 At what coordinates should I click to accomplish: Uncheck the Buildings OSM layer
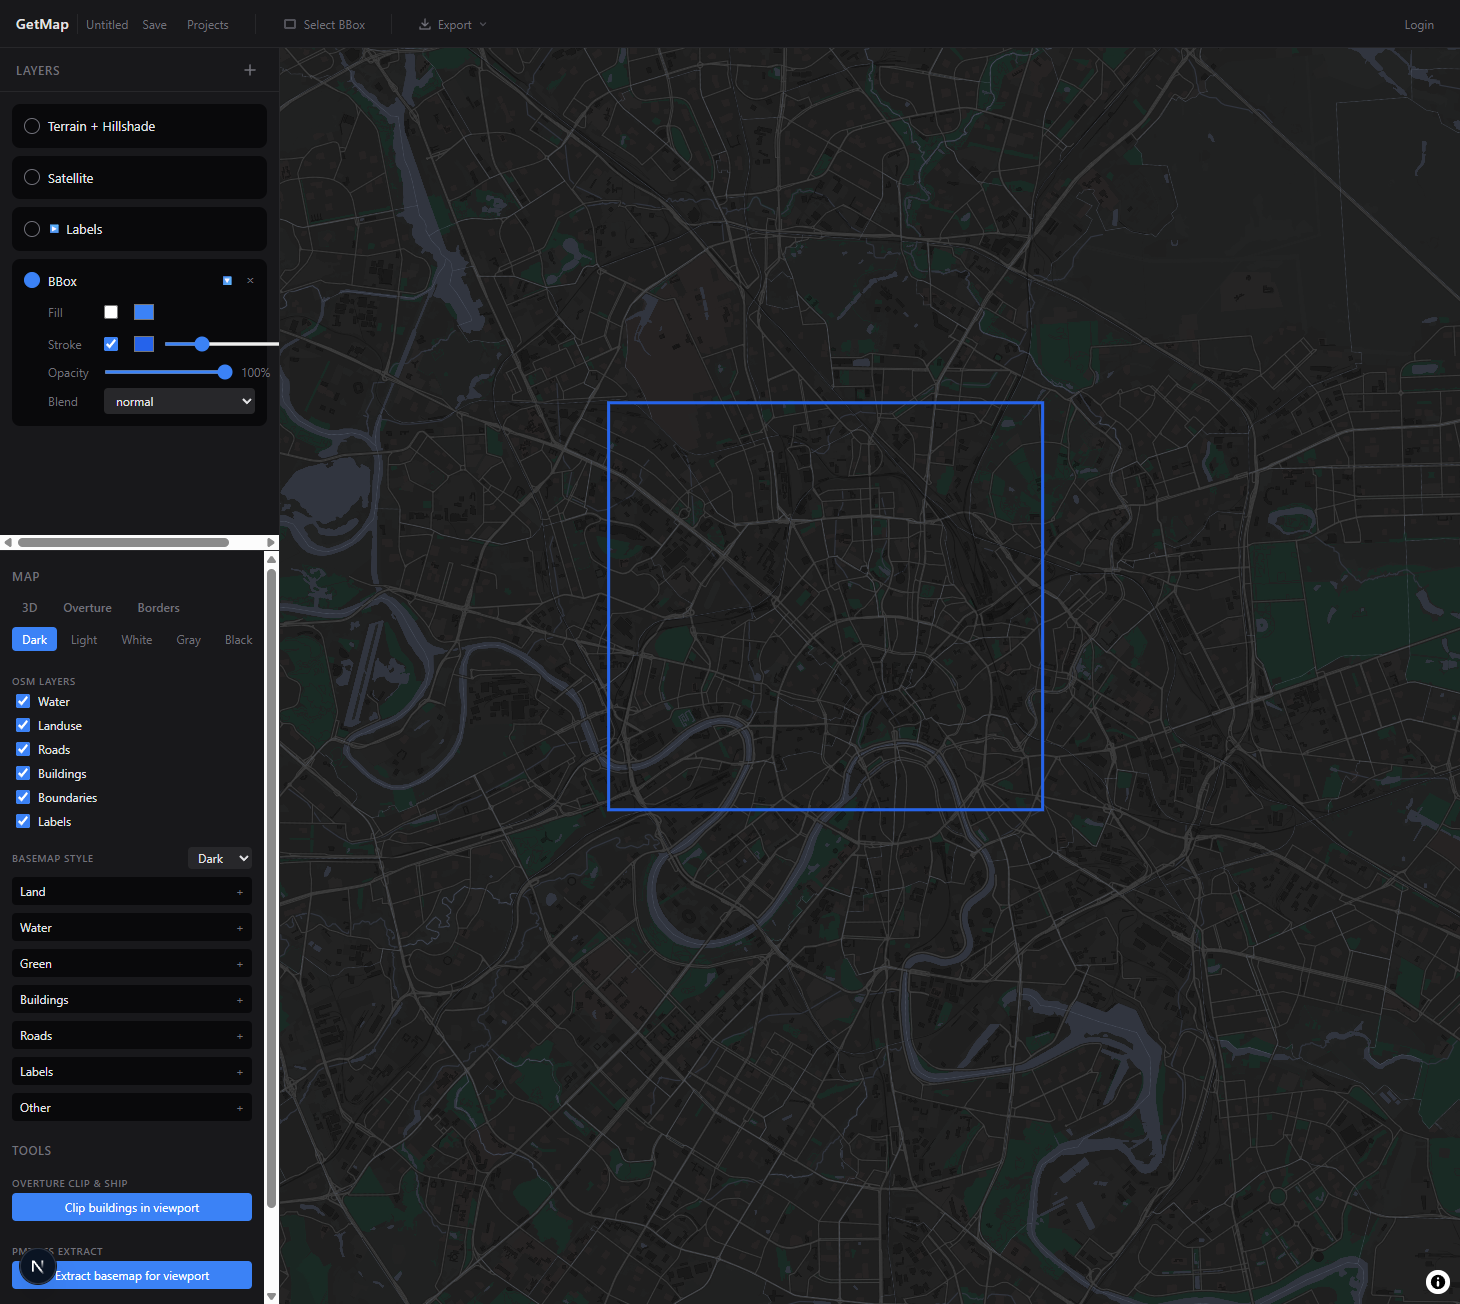23,773
